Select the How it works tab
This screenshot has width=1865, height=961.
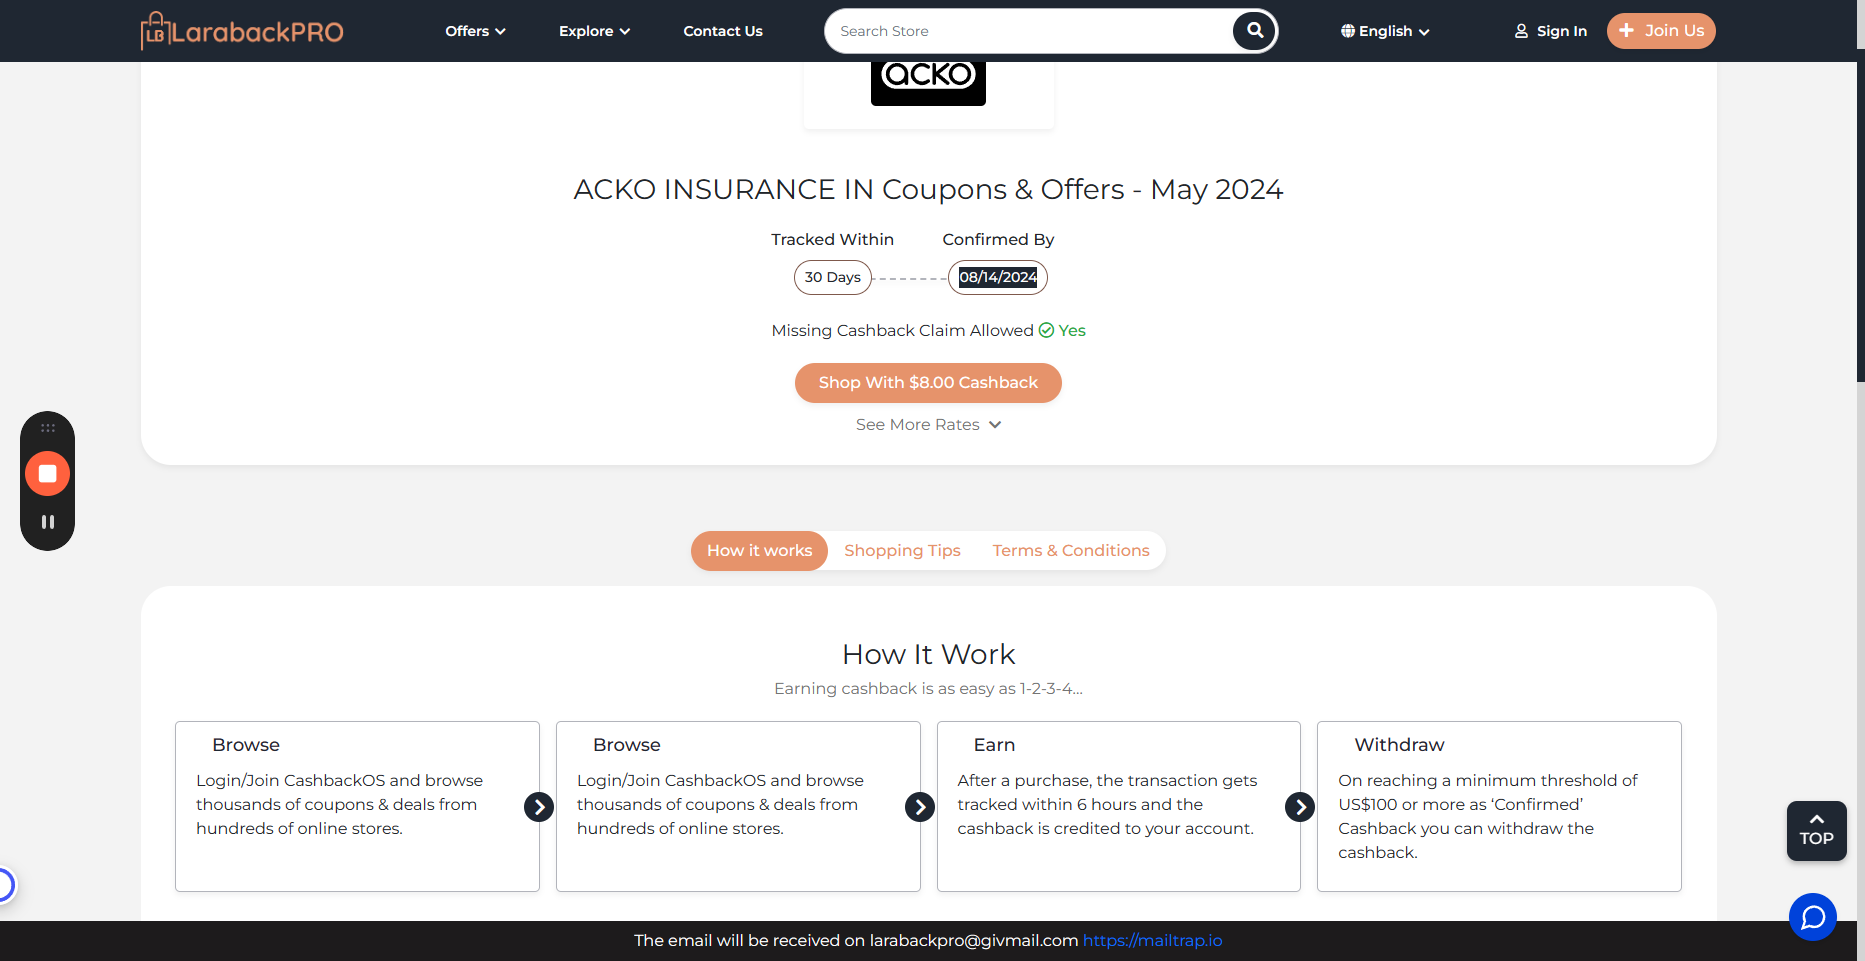coord(759,551)
